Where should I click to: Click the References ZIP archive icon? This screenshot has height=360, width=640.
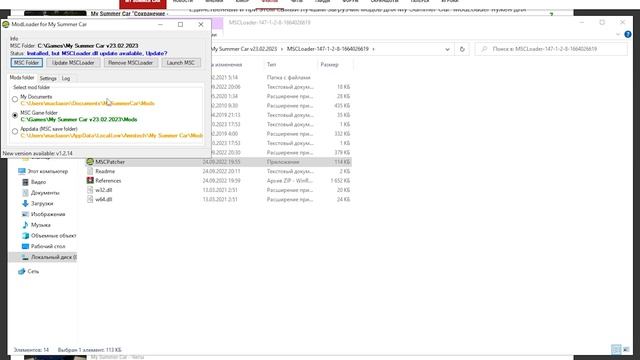[x=90, y=180]
